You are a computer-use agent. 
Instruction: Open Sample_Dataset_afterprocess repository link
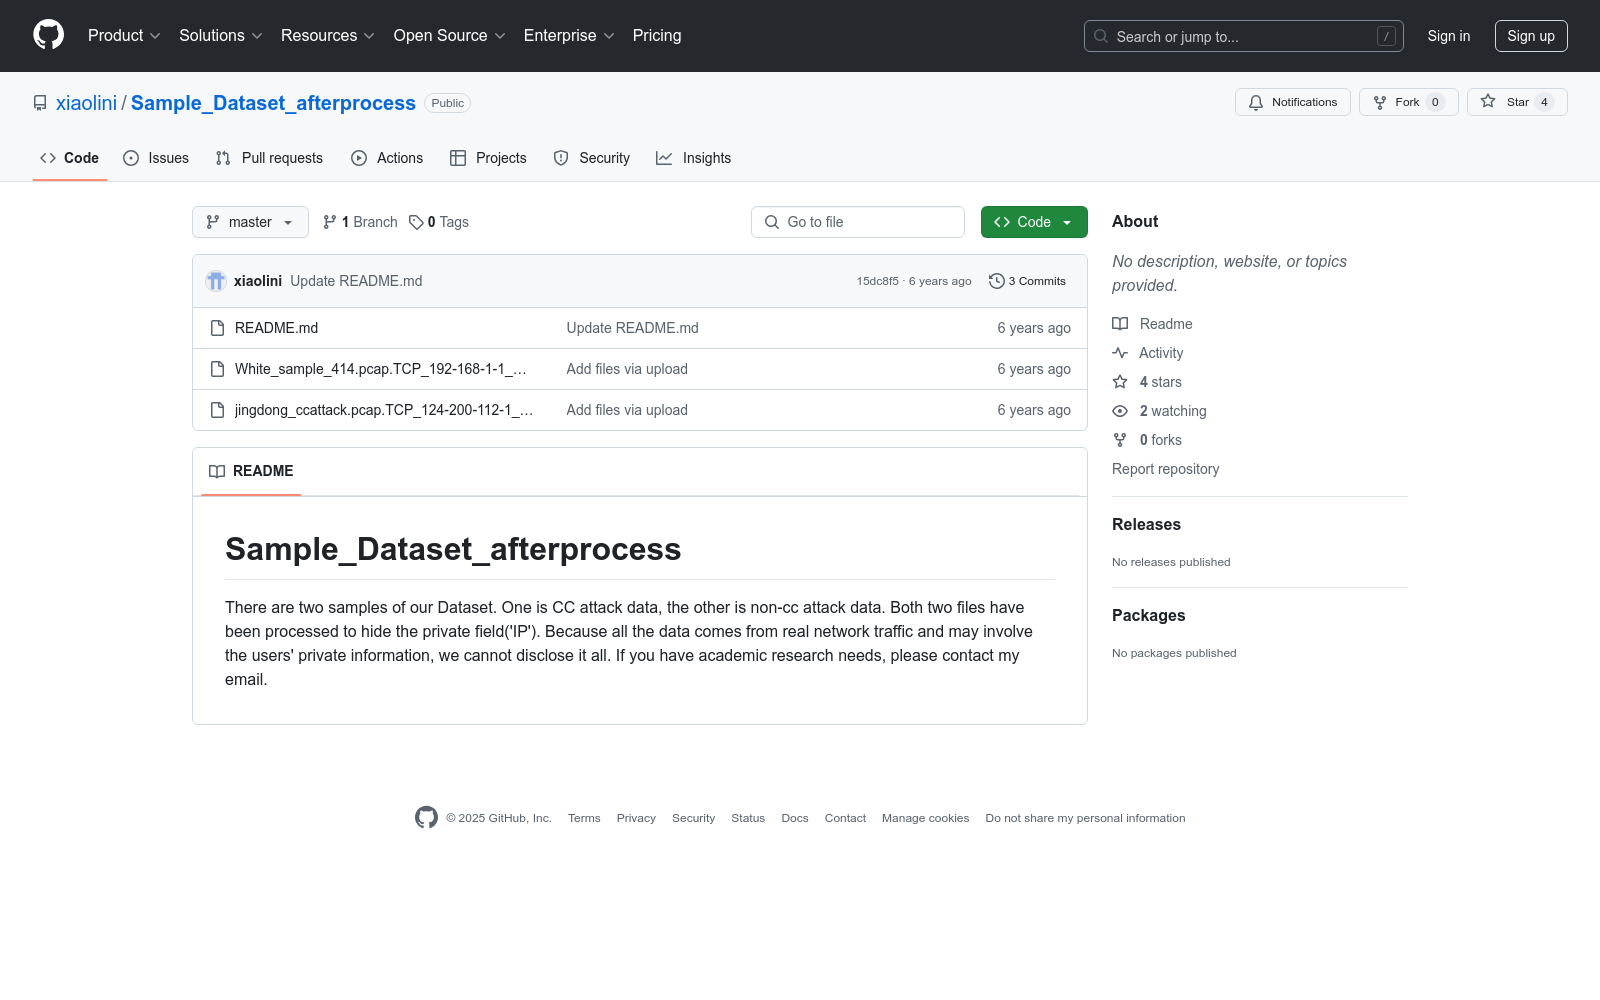click(273, 103)
